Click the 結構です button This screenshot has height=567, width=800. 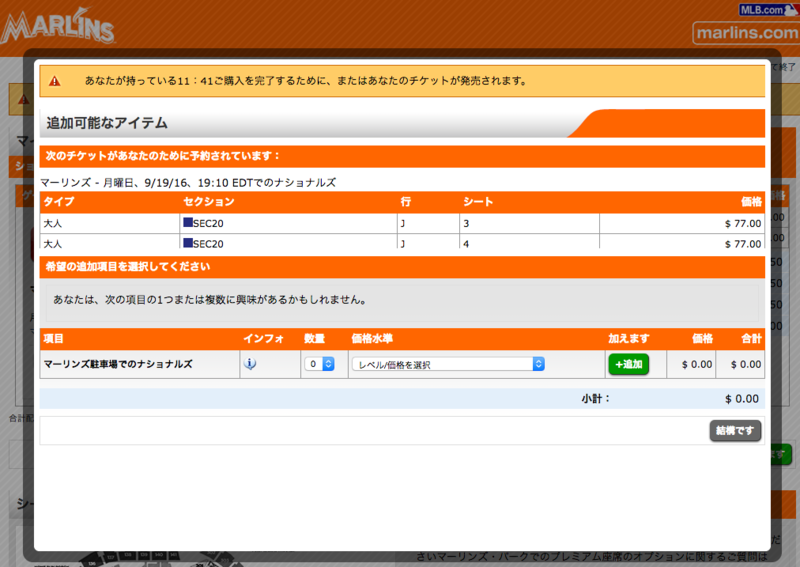pyautogui.click(x=735, y=431)
